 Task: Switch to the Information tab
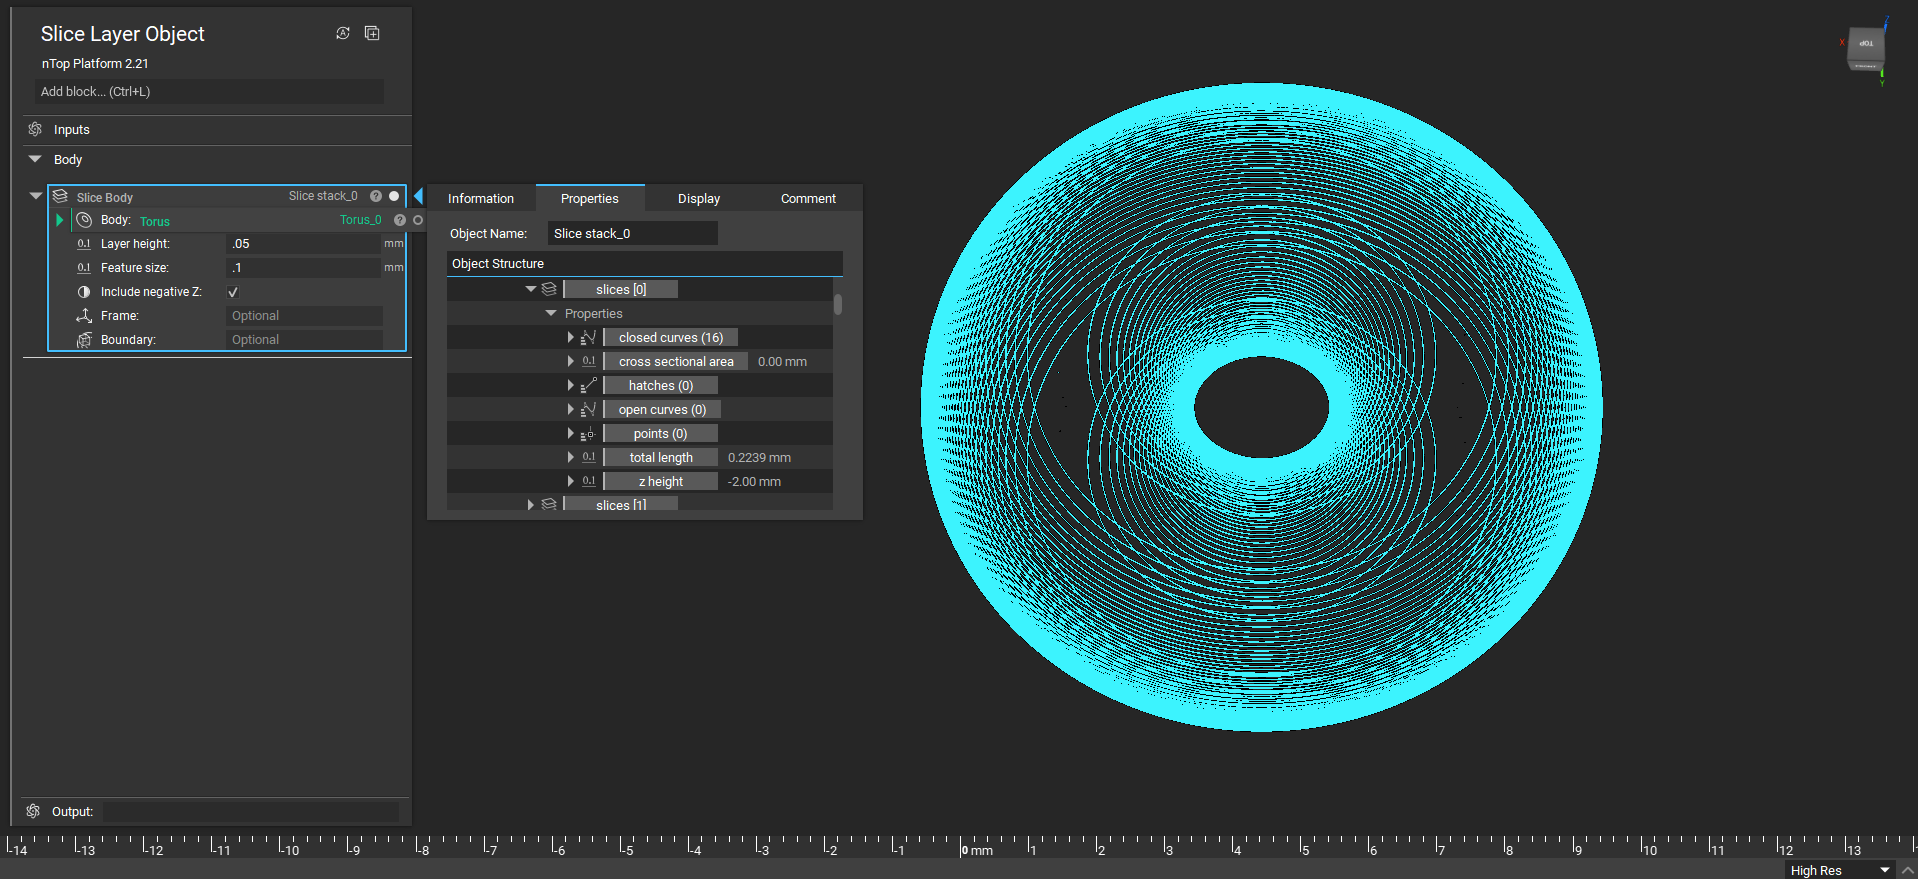click(x=481, y=198)
